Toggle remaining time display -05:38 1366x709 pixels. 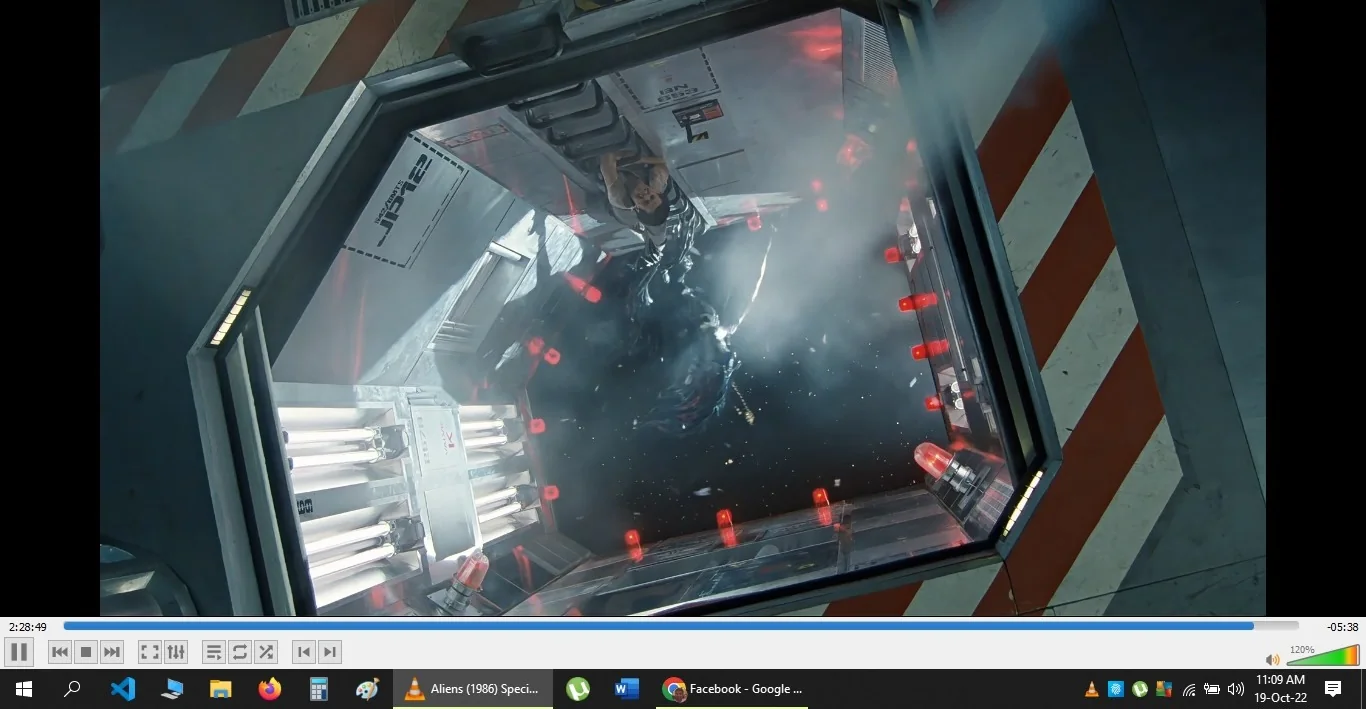click(1342, 627)
